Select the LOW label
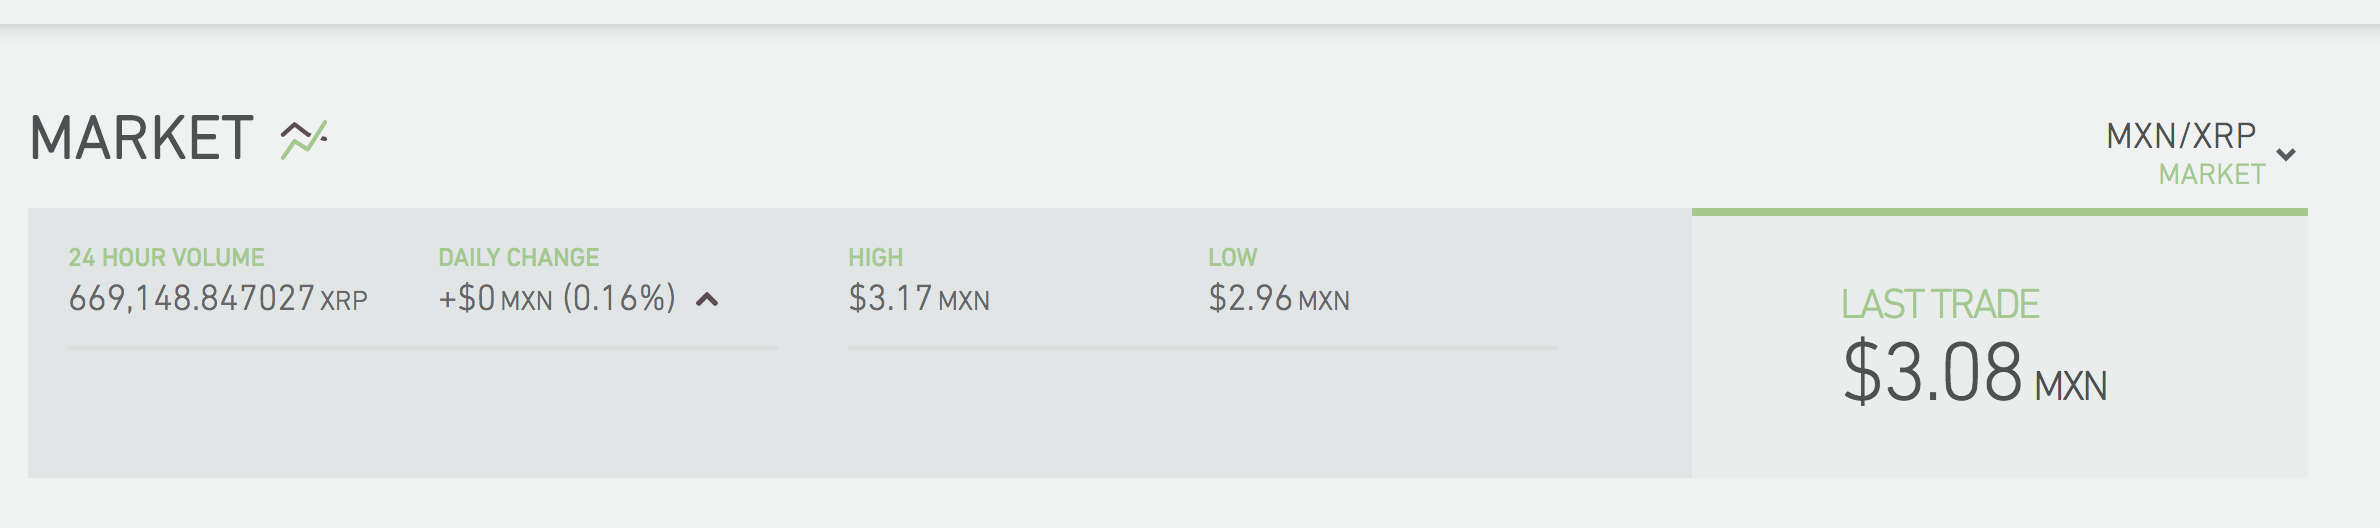Viewport: 2380px width, 528px height. click(x=1232, y=258)
